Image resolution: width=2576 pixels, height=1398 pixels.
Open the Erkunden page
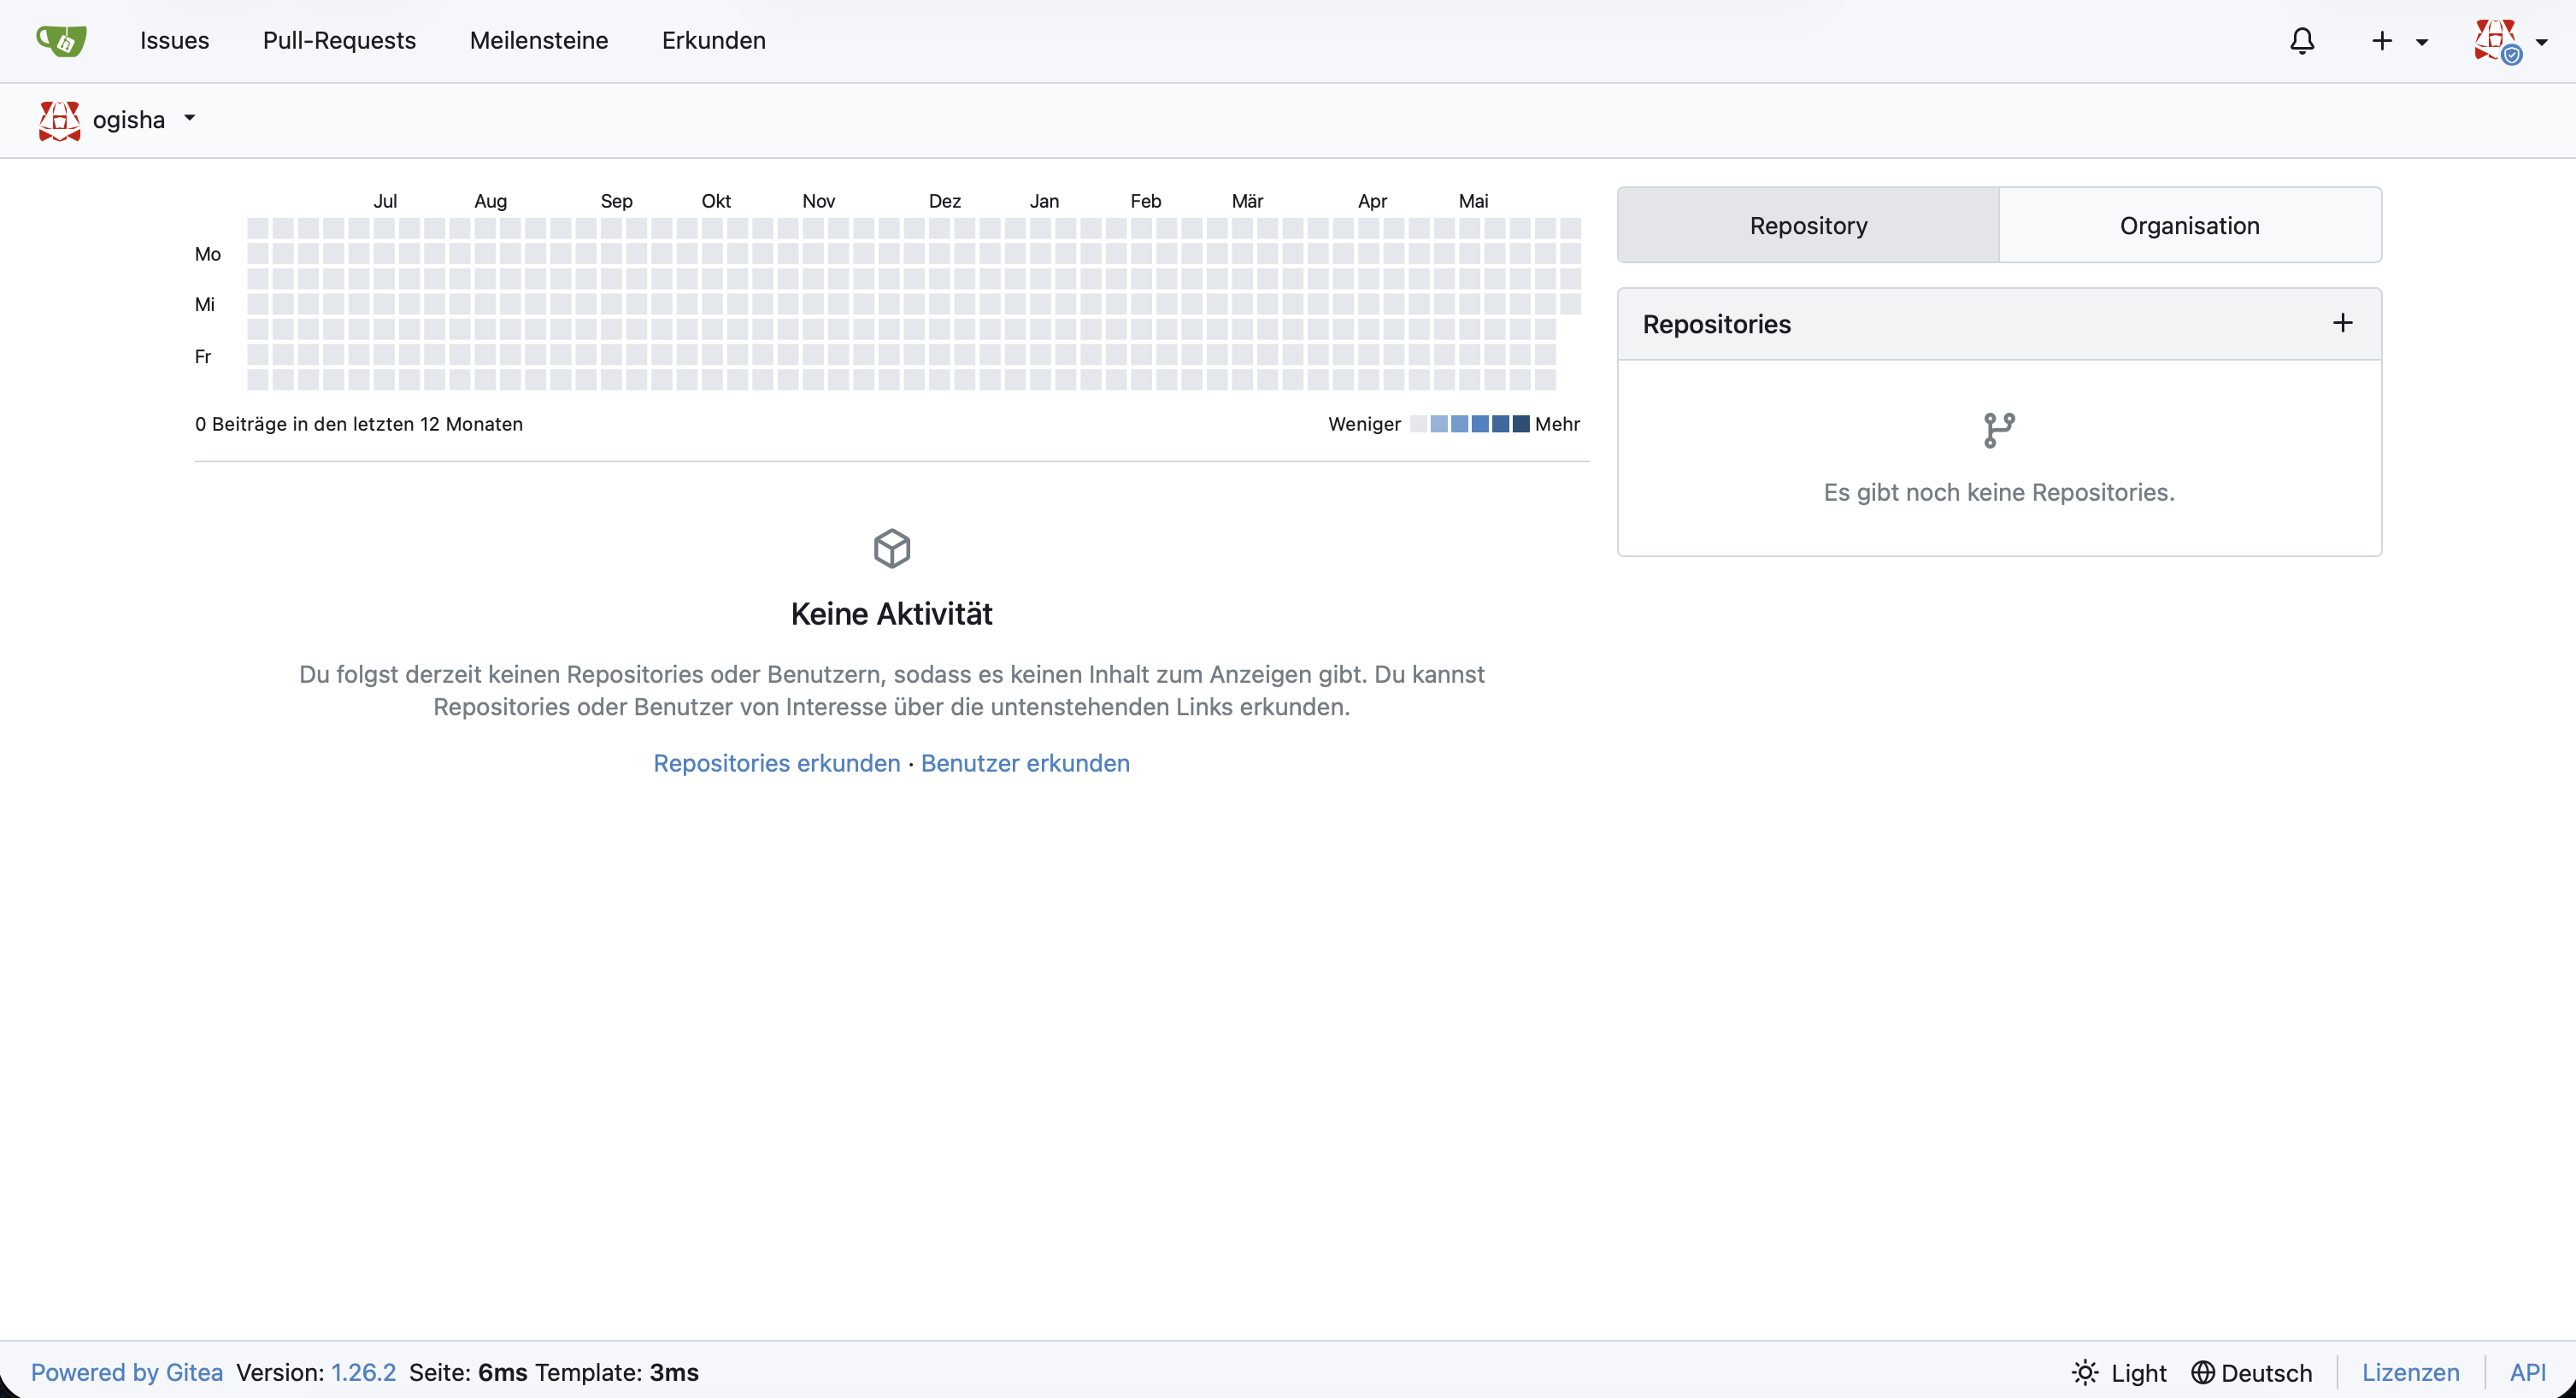pos(713,41)
